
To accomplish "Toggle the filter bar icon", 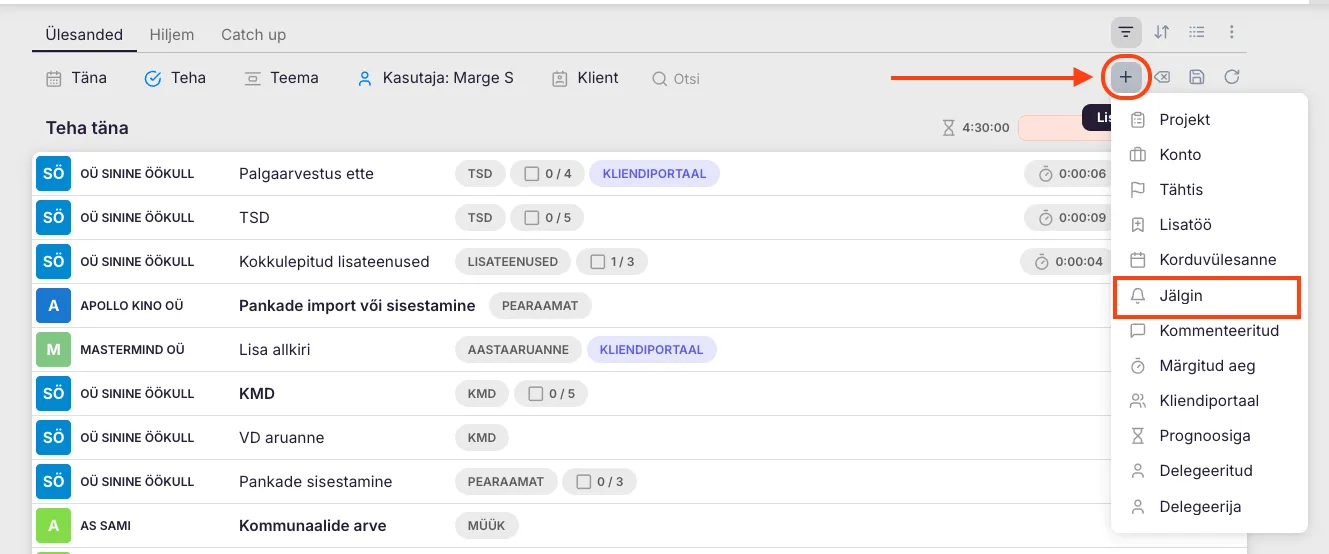I will click(x=1126, y=32).
